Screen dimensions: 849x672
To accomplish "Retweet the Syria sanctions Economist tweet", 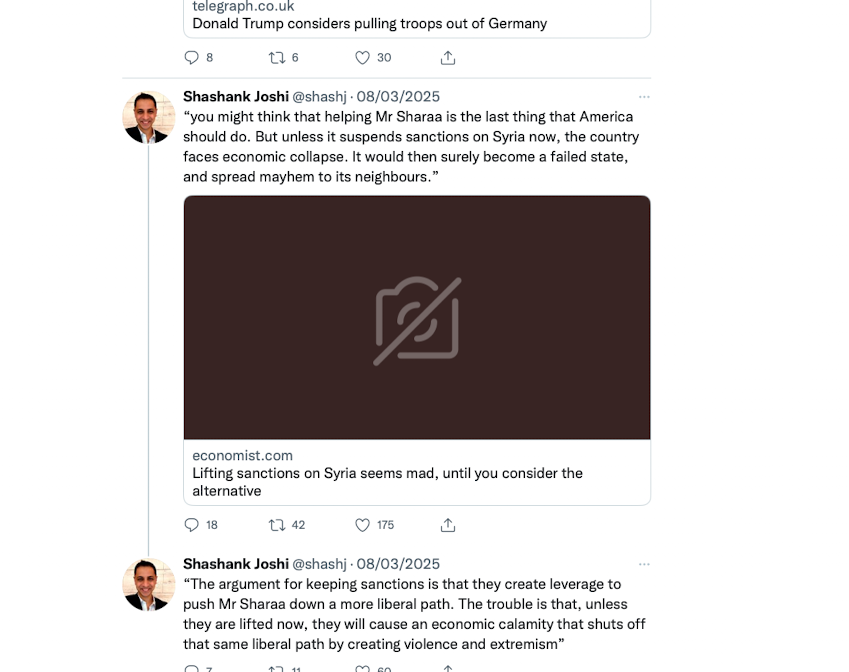I will coord(277,525).
